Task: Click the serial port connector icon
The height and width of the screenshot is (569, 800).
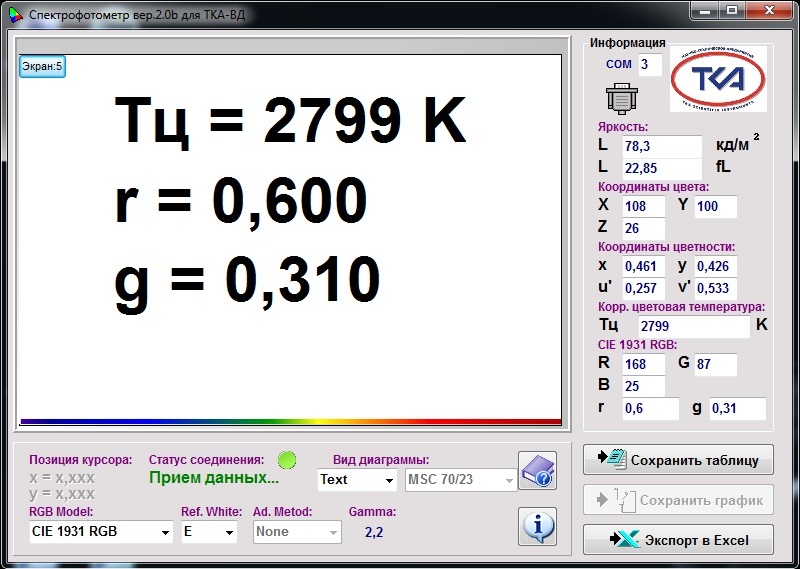Action: click(622, 99)
